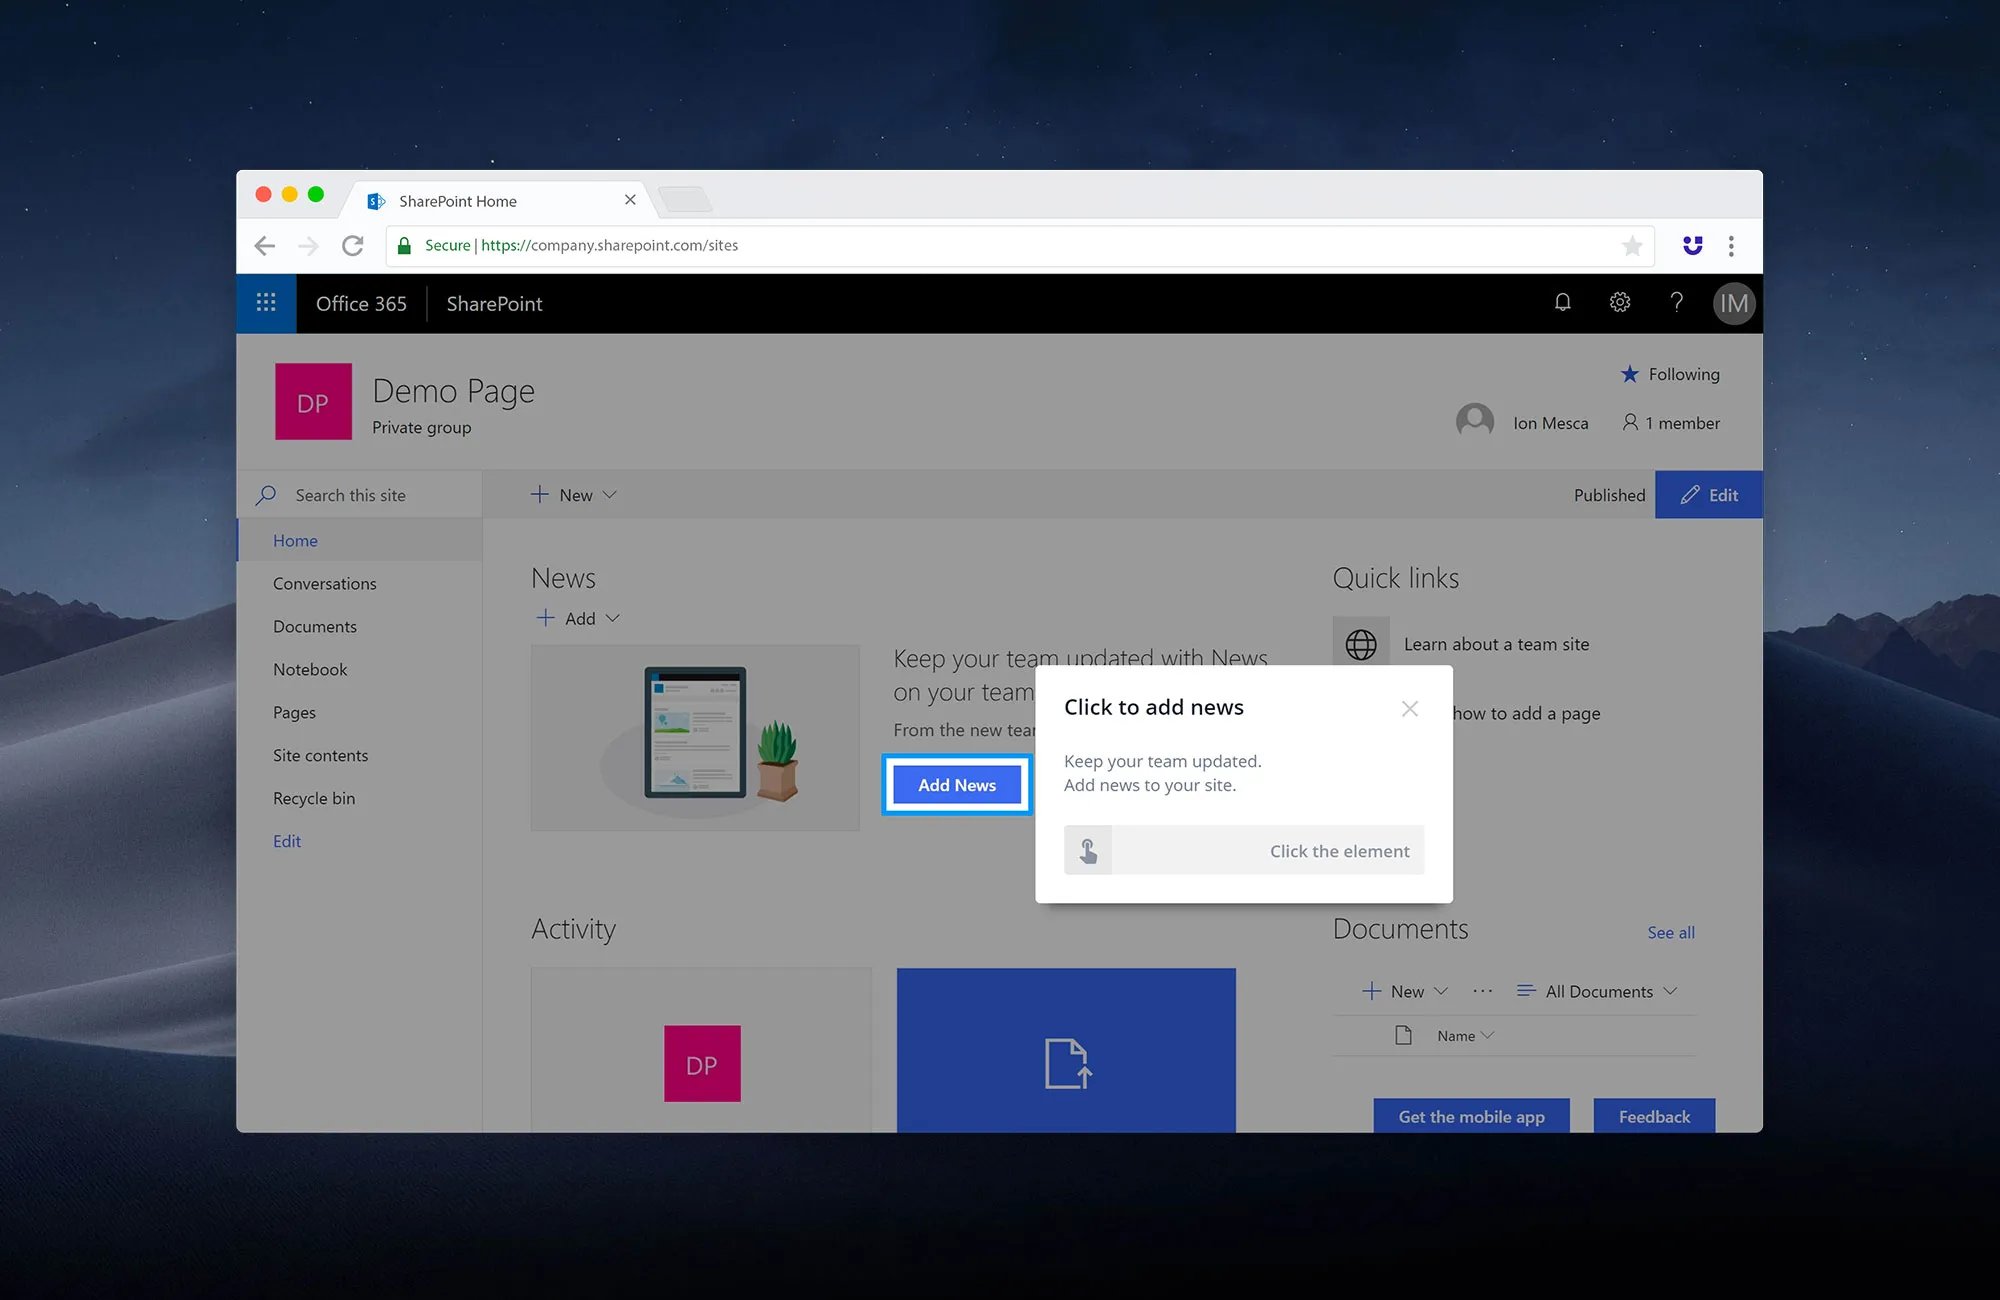Click the Get the mobile app button
Image resolution: width=2000 pixels, height=1300 pixels.
click(x=1470, y=1116)
